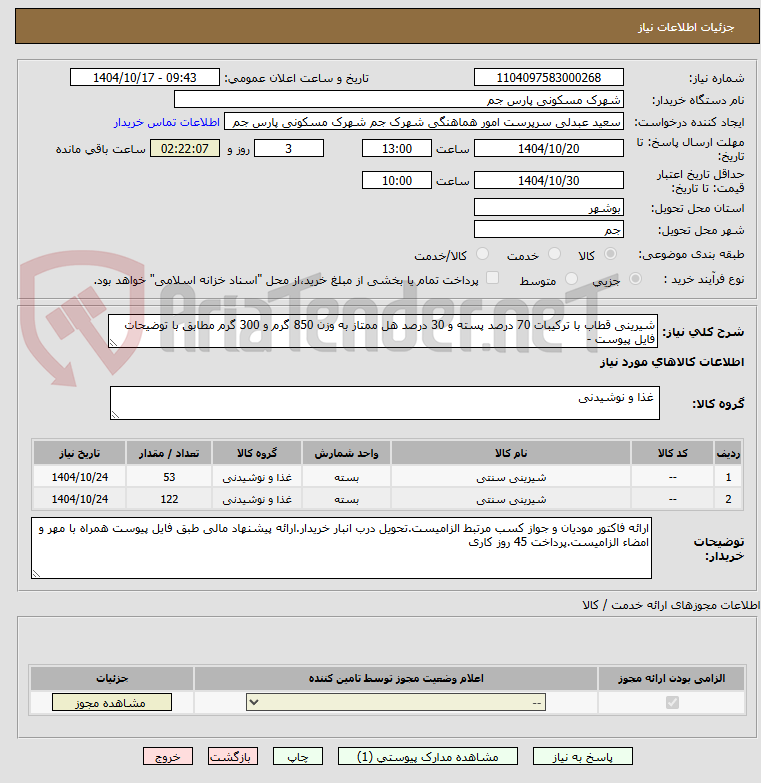The width and height of the screenshot is (761, 783).
Task: Open the اعلام وضعیت مجوز dropdown
Action: coord(396,703)
